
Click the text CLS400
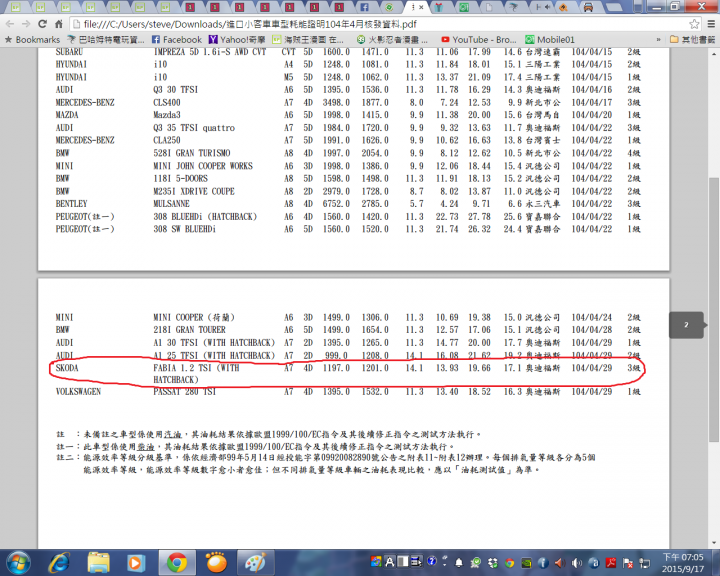coord(167,102)
